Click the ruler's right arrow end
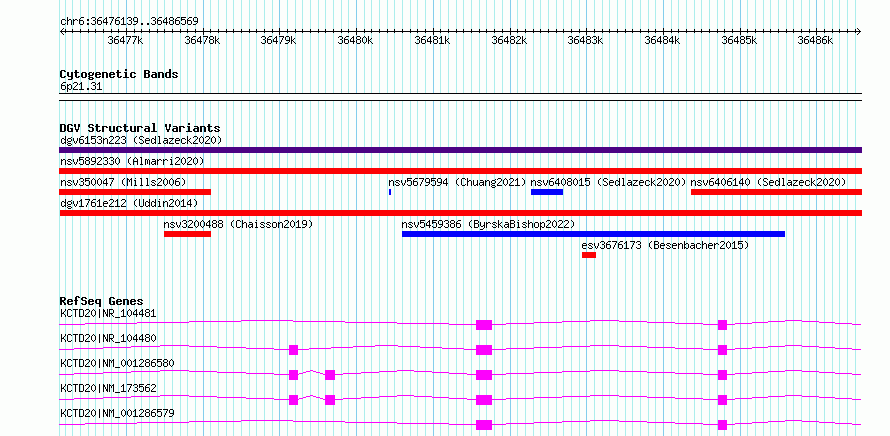 coord(859,32)
